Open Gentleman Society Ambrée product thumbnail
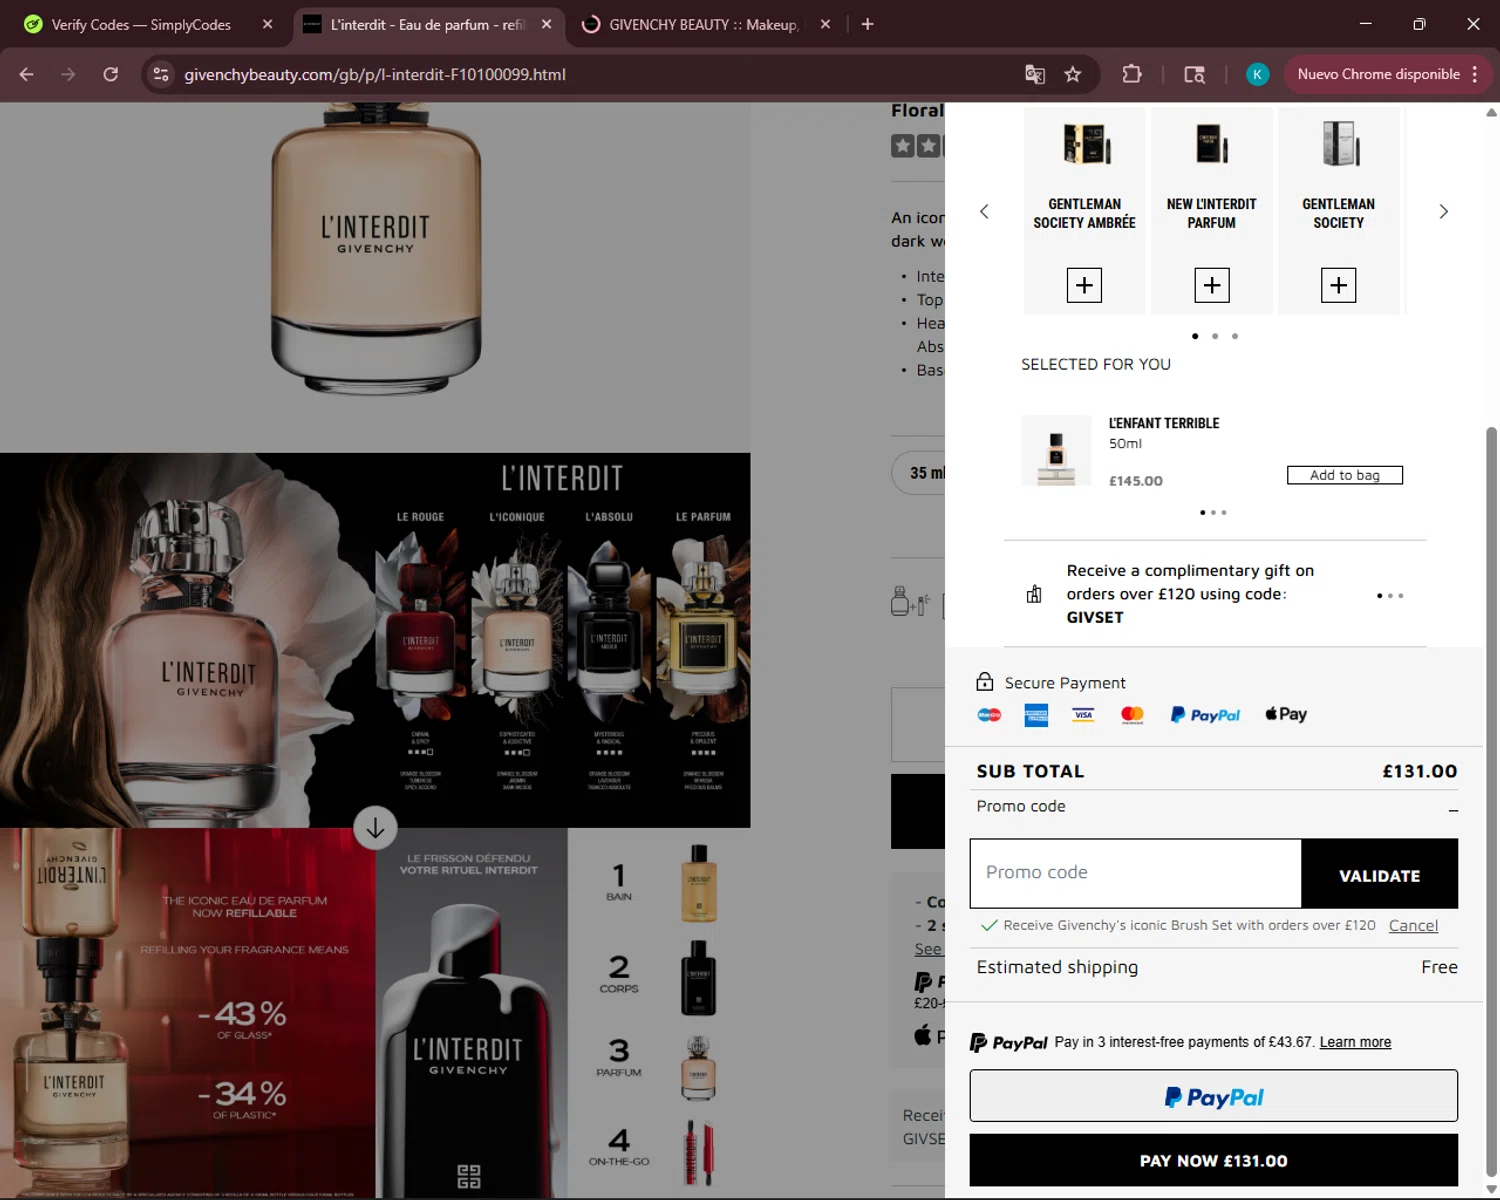The width and height of the screenshot is (1500, 1200). point(1086,144)
